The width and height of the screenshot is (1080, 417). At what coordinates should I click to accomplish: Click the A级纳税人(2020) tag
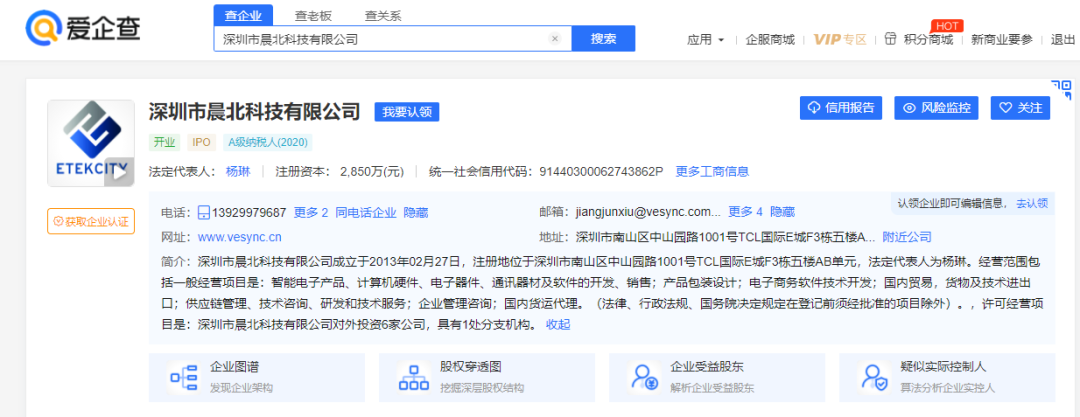[x=267, y=143]
